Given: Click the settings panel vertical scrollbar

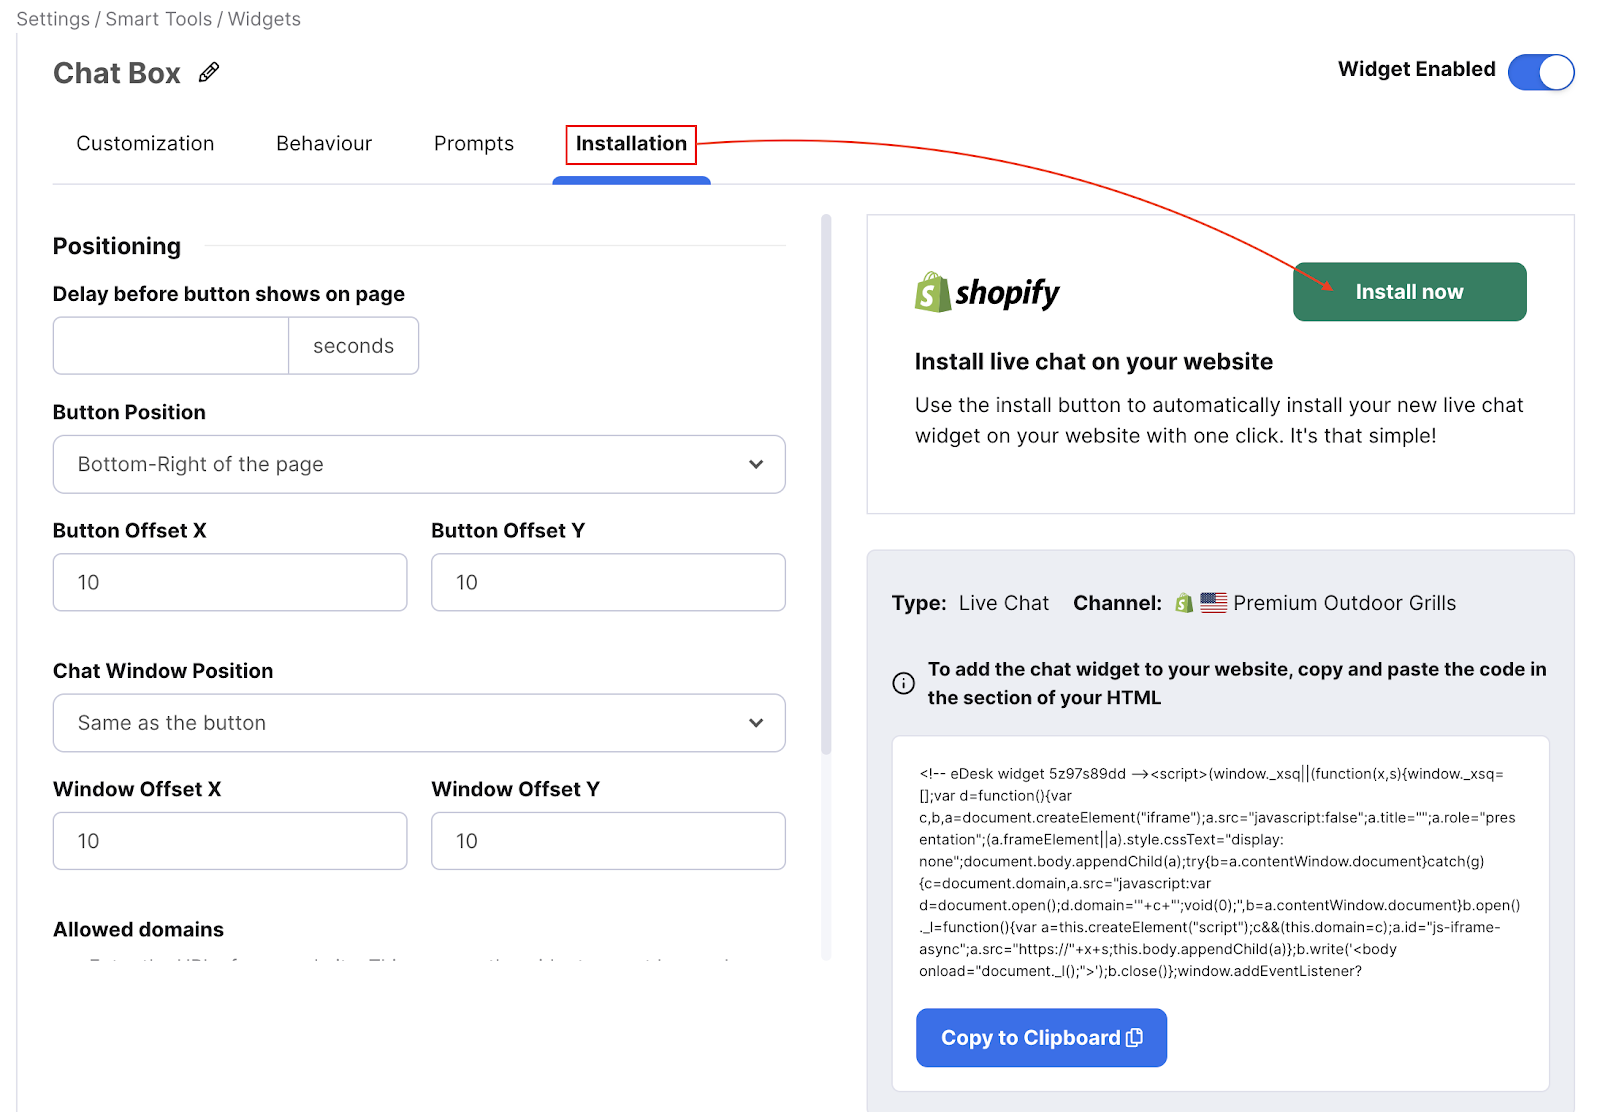Looking at the screenshot, I should tap(826, 484).
